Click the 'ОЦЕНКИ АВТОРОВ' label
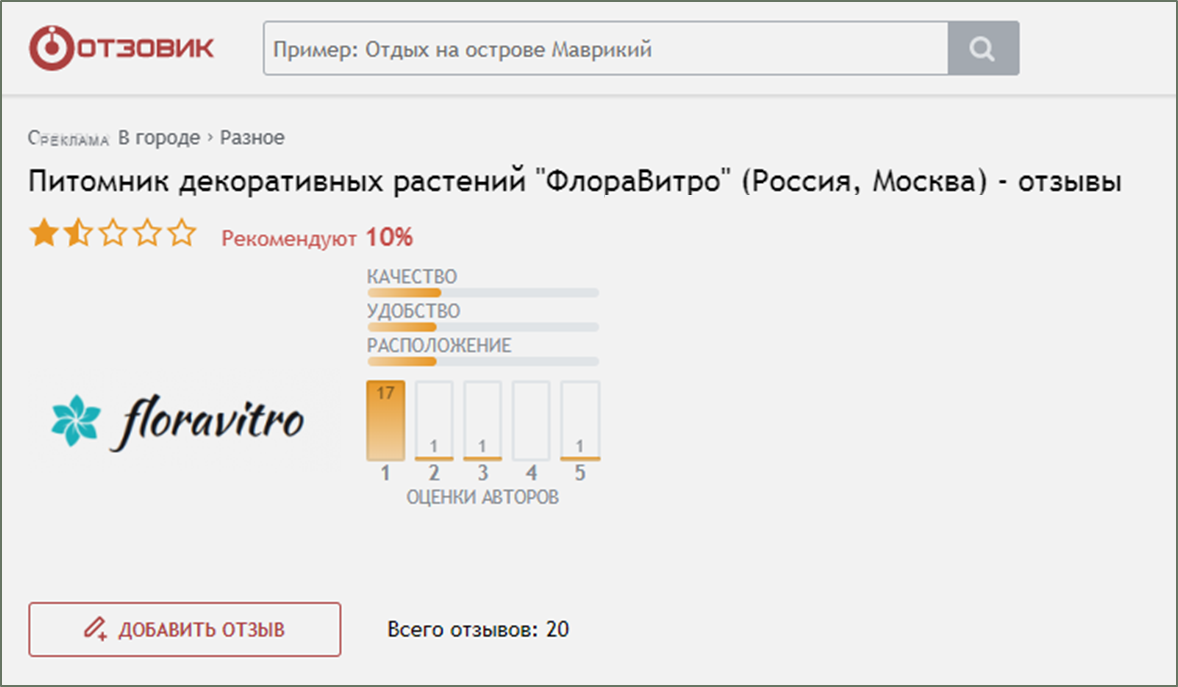Image resolution: width=1178 pixels, height=687 pixels. click(x=483, y=498)
